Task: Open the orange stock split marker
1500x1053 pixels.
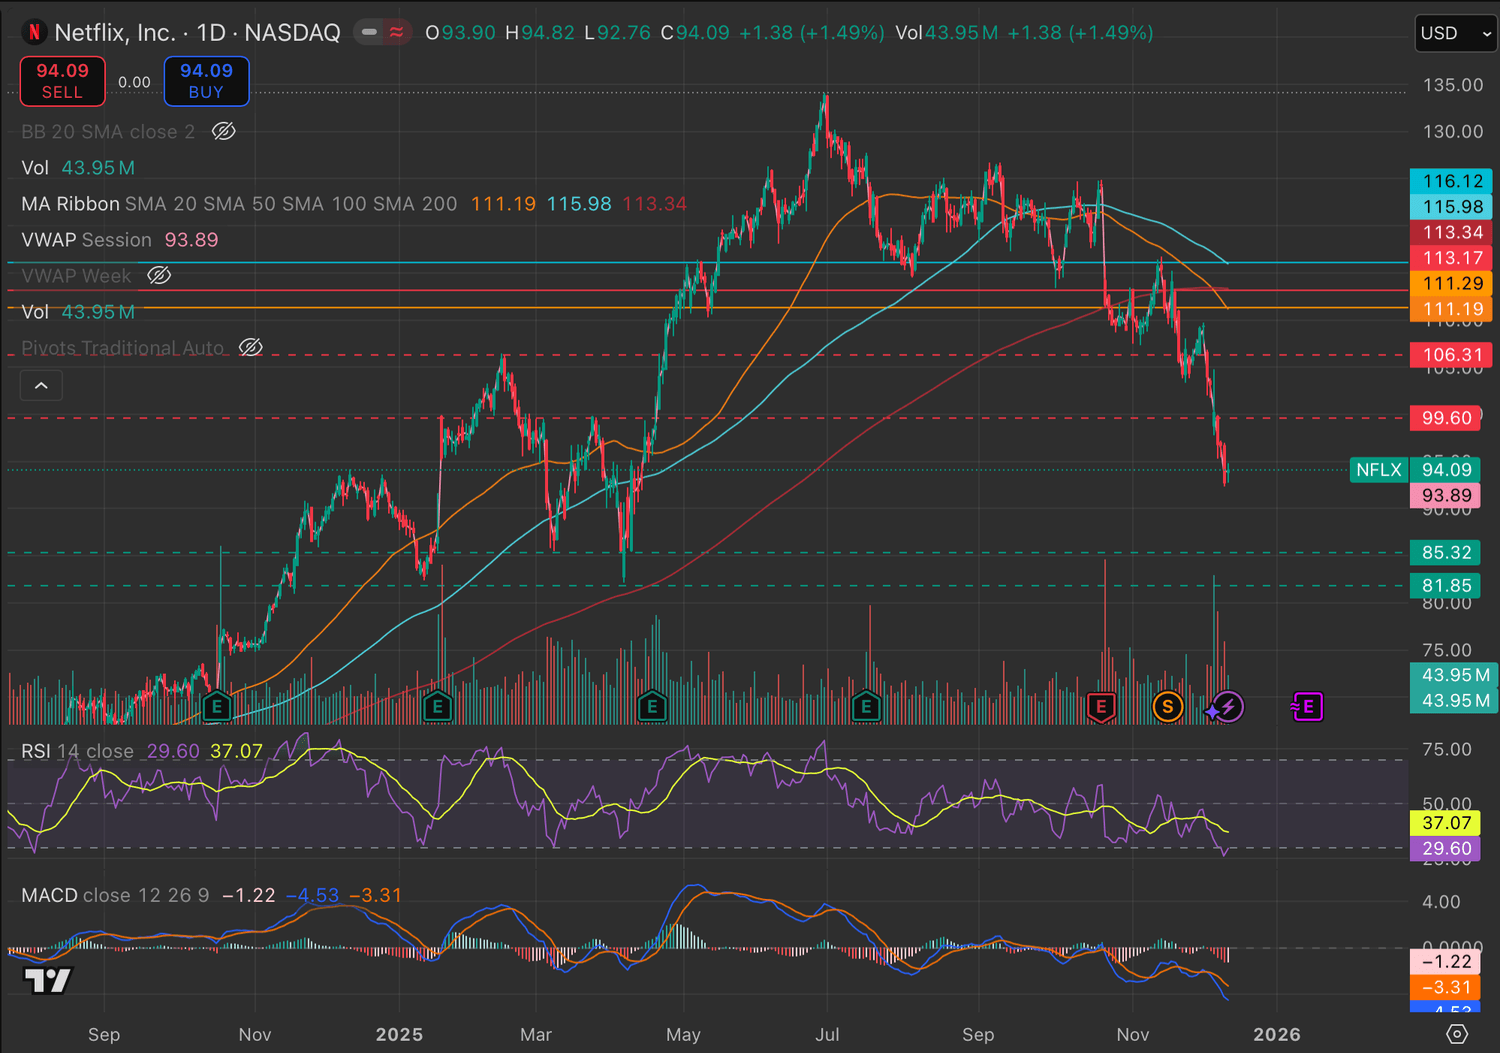Action: 1167,707
